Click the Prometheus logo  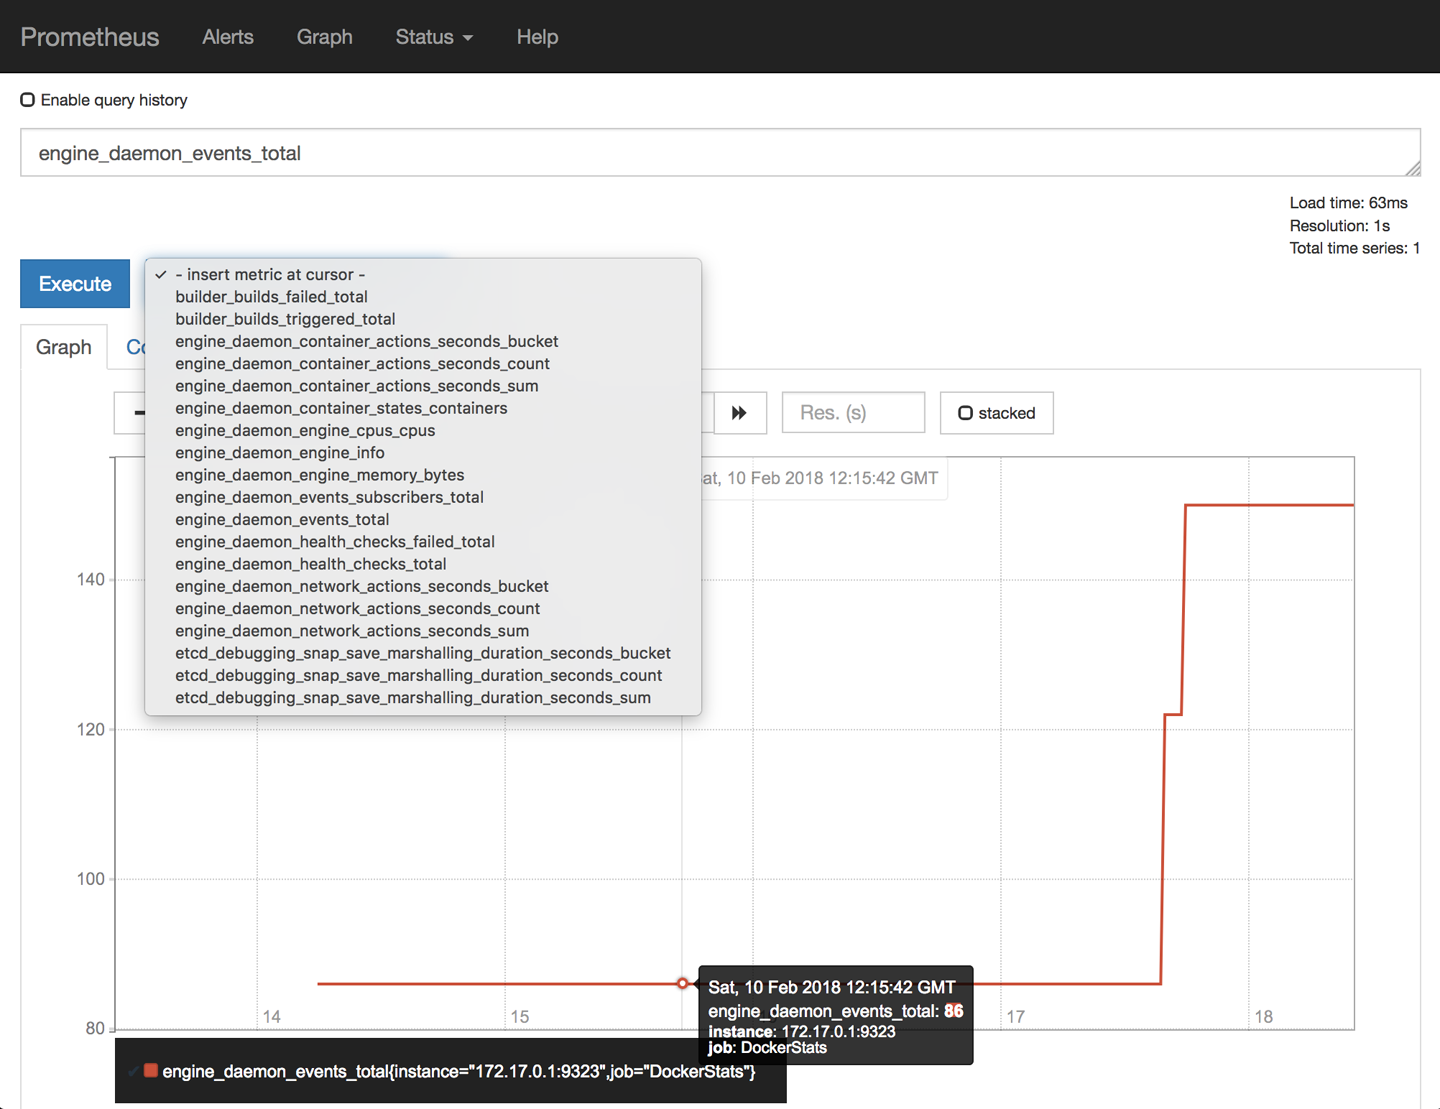point(89,36)
